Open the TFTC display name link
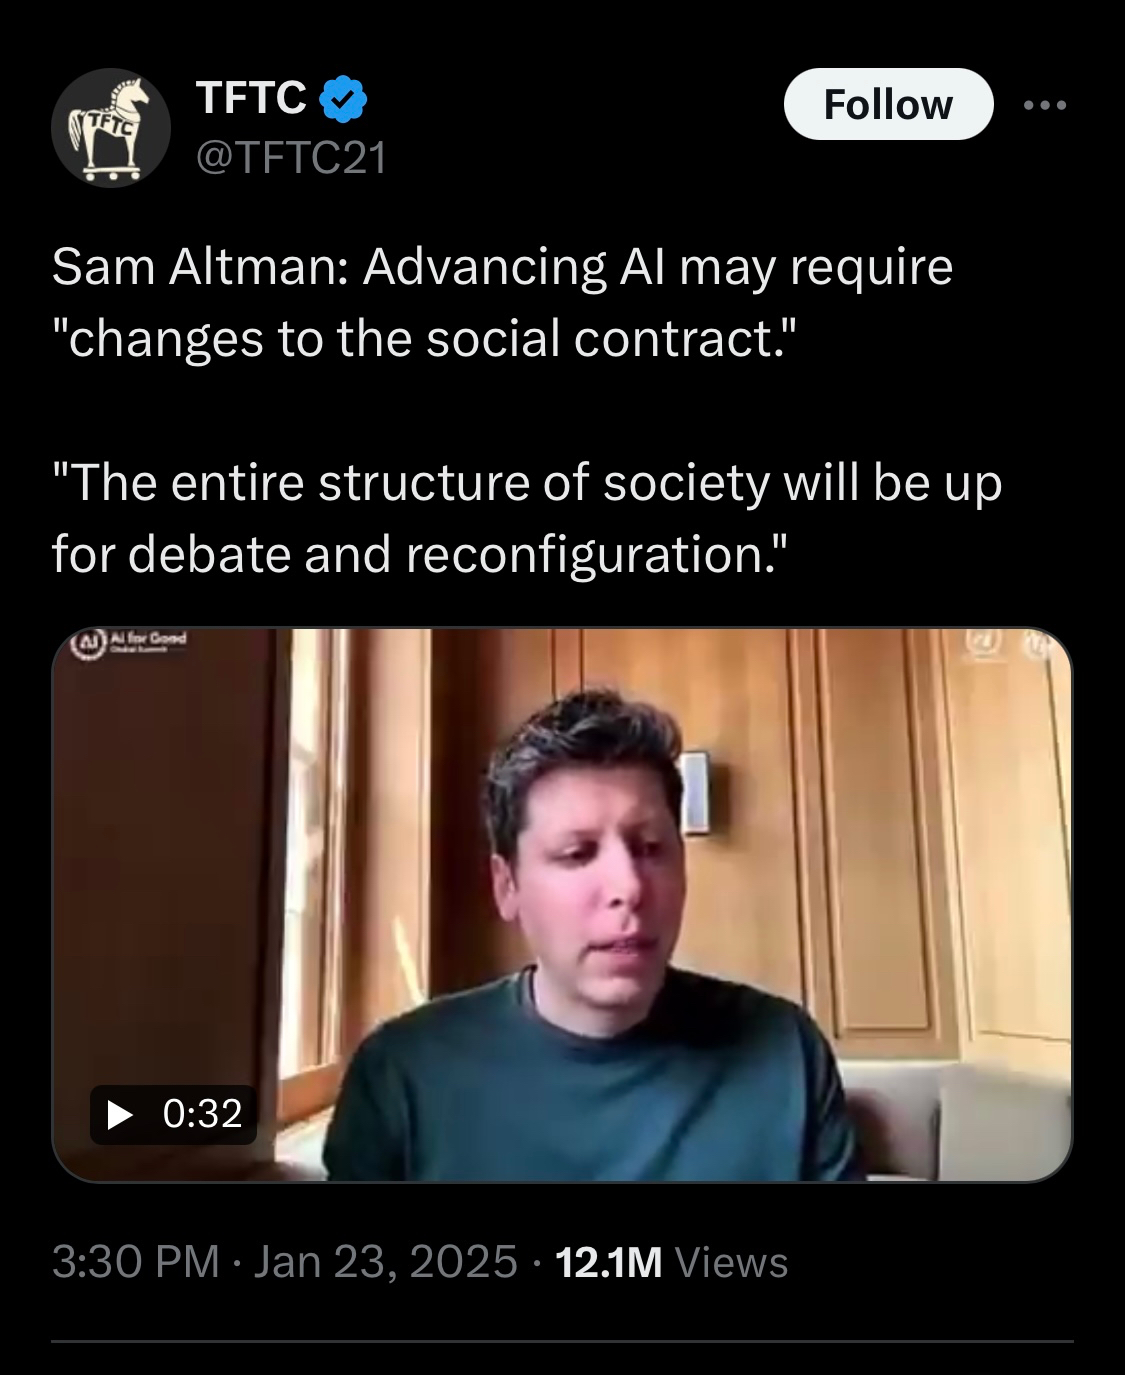This screenshot has width=1125, height=1375. (x=252, y=97)
